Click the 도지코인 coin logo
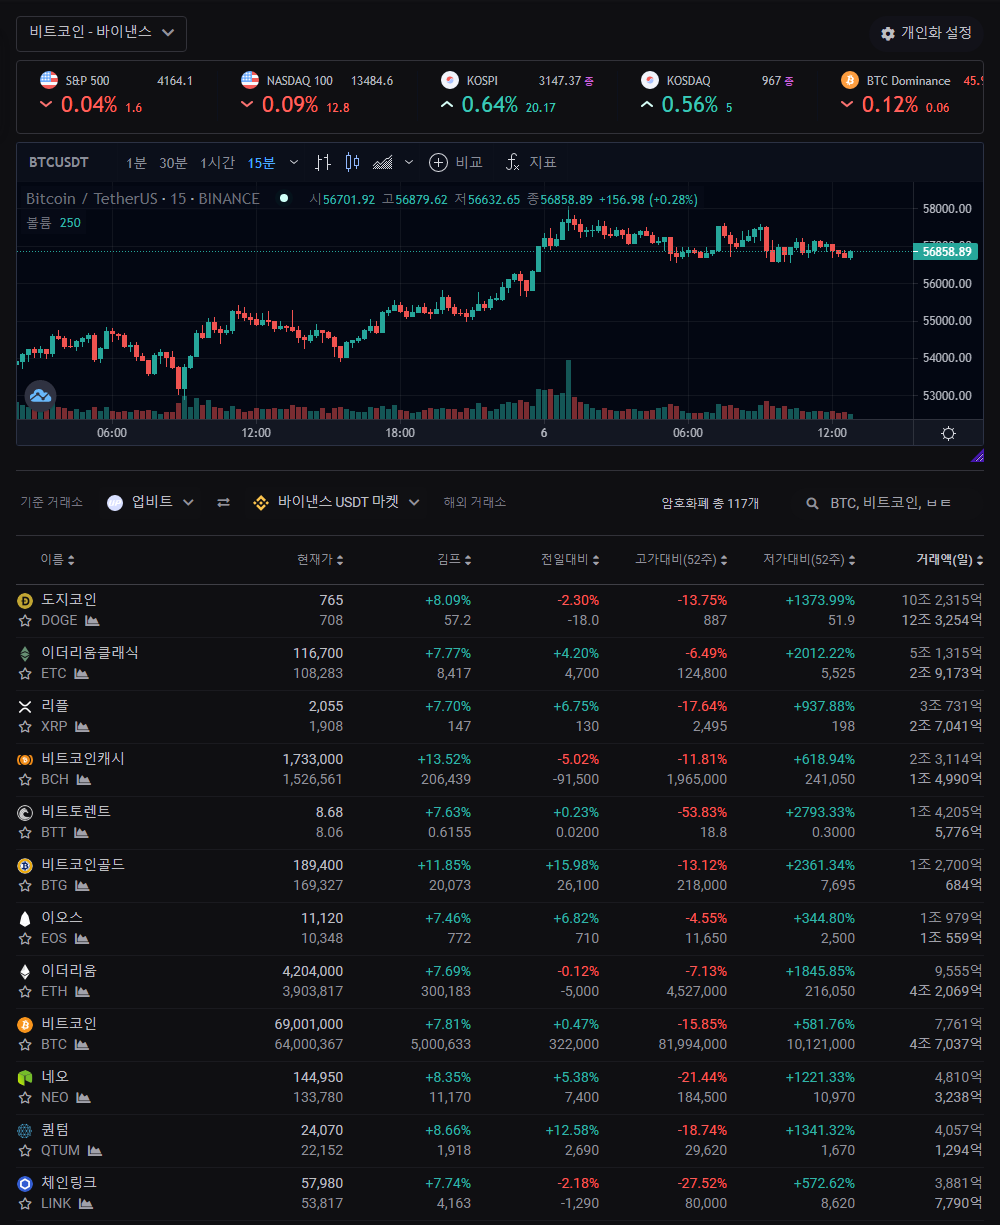 tap(25, 600)
